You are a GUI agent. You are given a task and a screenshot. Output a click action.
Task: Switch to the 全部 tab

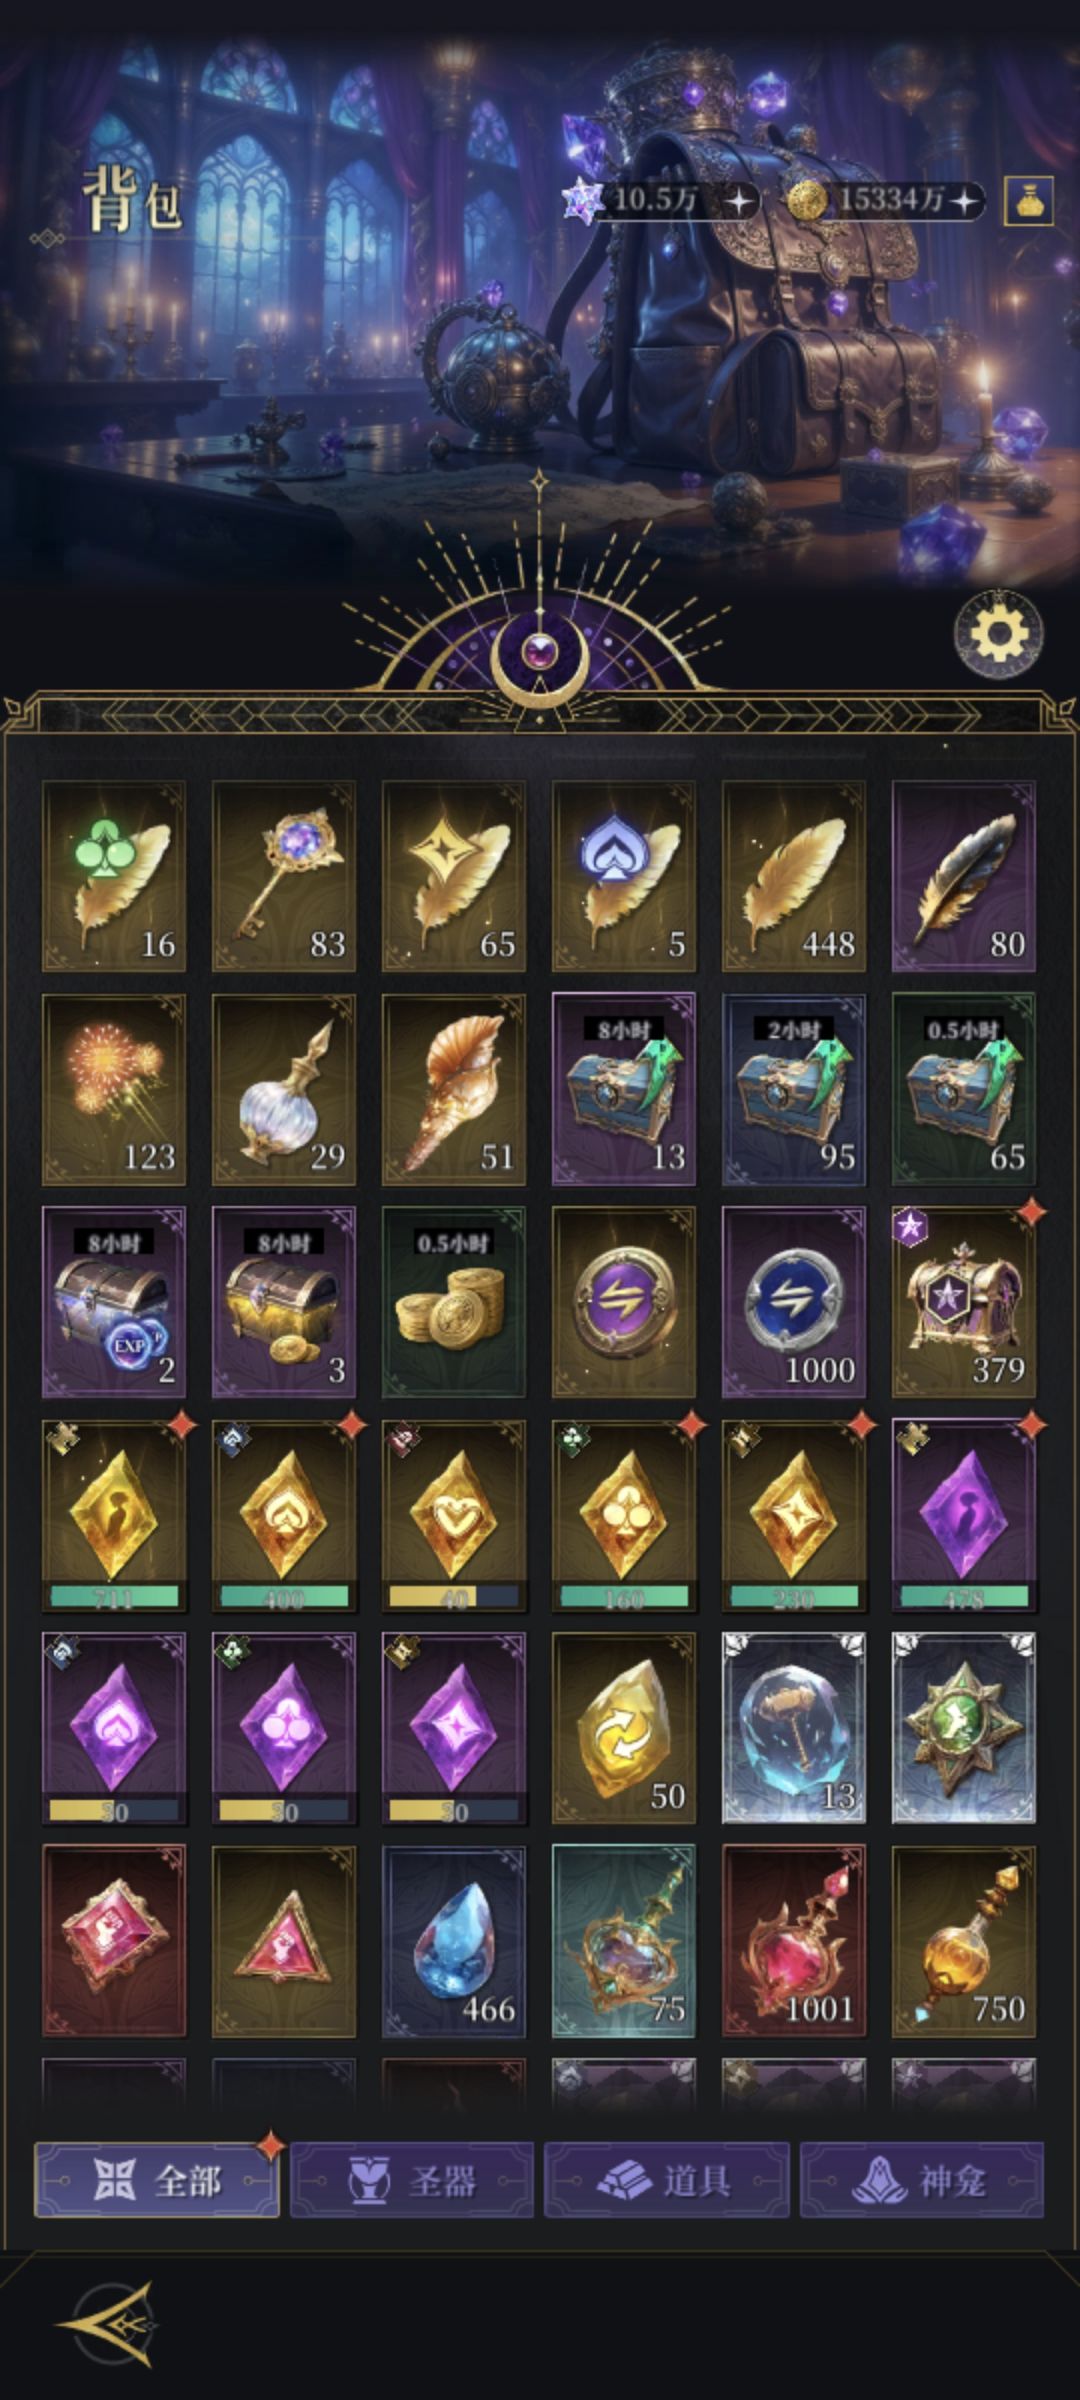157,2179
